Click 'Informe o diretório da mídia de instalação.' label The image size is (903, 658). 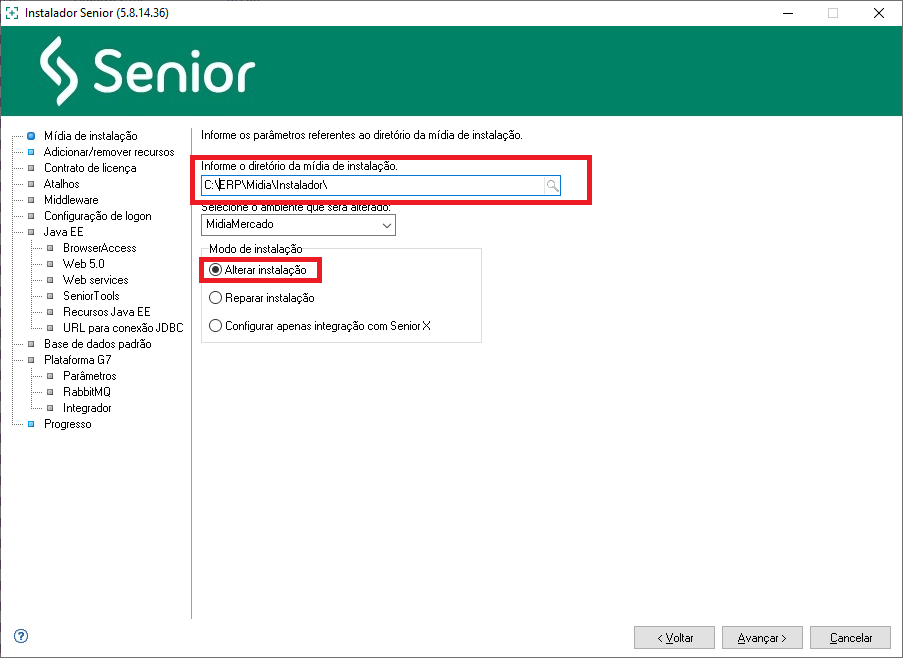pyautogui.click(x=299, y=166)
